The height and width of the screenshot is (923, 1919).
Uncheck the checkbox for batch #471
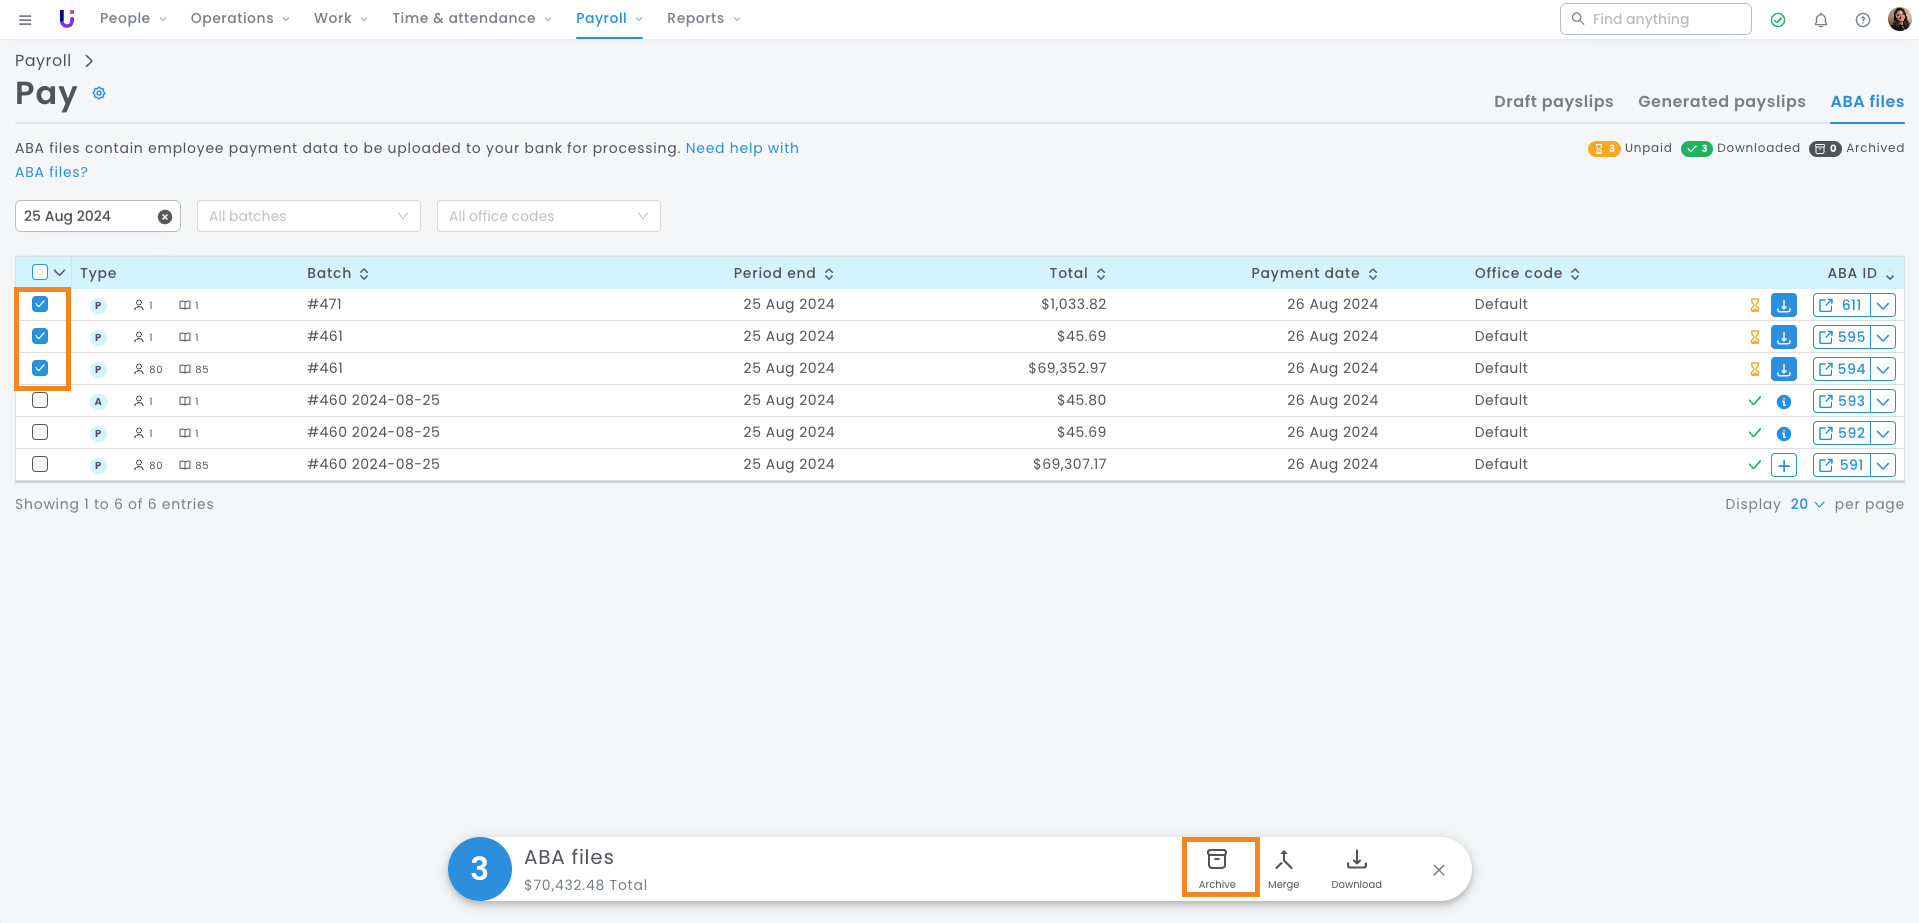tap(40, 304)
